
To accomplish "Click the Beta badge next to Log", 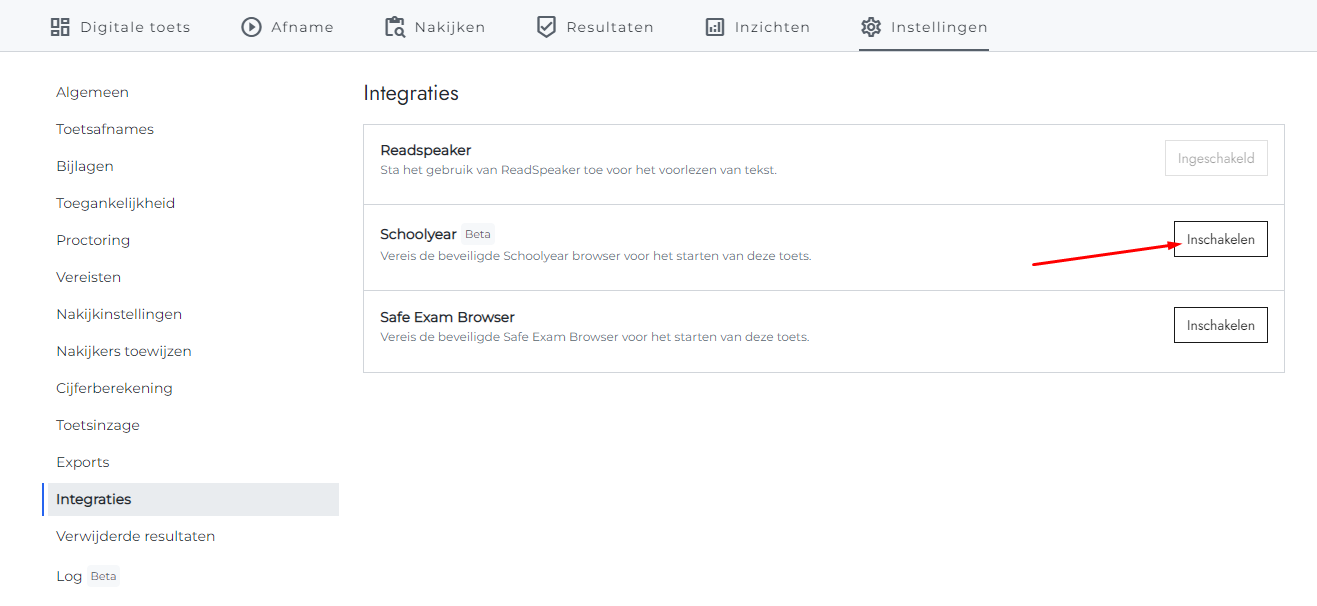I will click(x=103, y=576).
